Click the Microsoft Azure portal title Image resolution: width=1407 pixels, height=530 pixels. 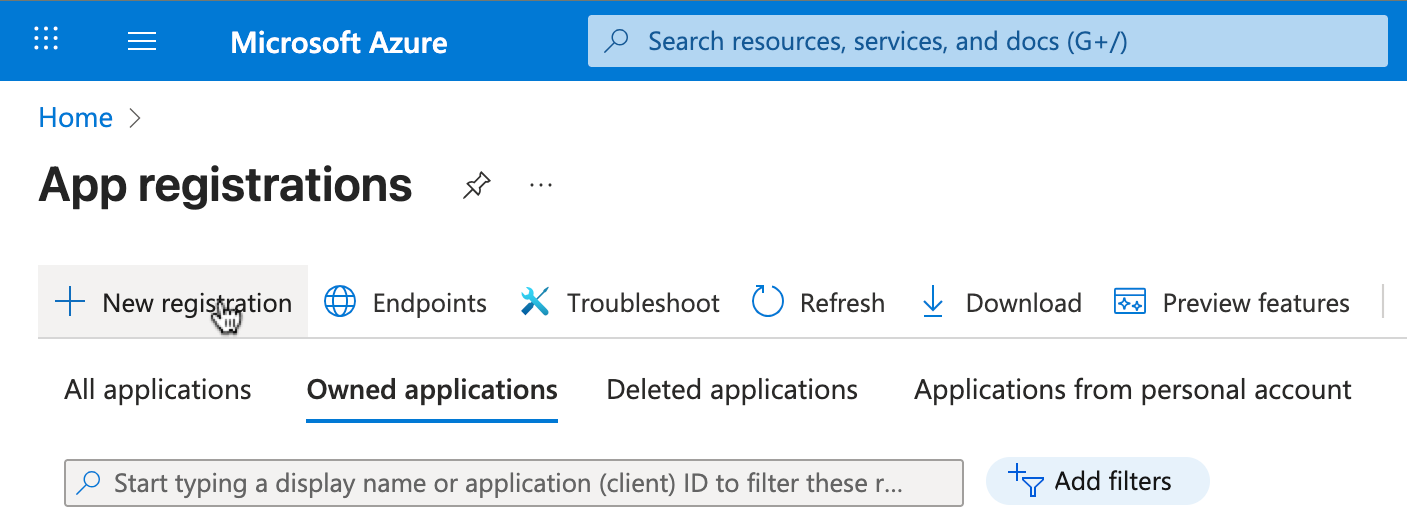click(x=339, y=42)
